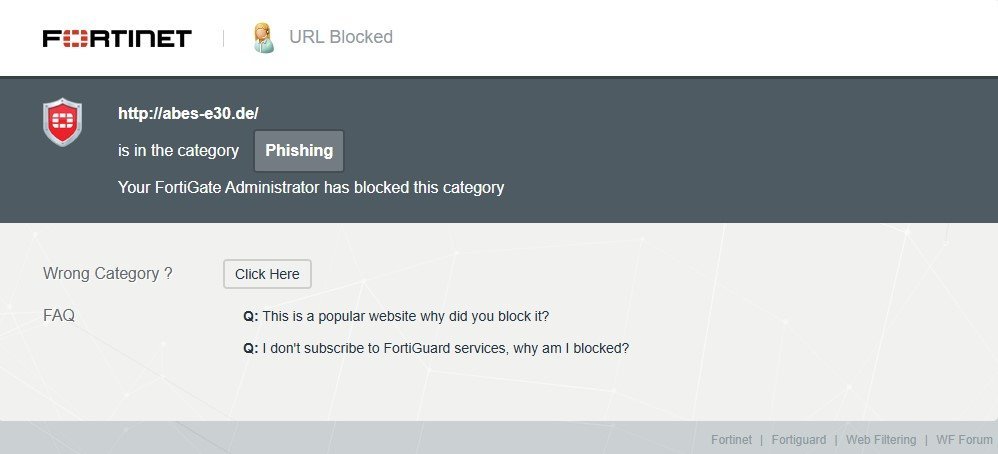
Task: Select the URL Blocked page title
Action: pos(341,37)
